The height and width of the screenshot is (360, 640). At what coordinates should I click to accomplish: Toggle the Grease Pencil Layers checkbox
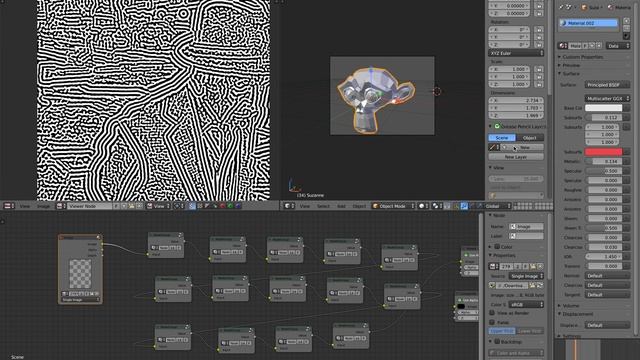click(x=497, y=127)
